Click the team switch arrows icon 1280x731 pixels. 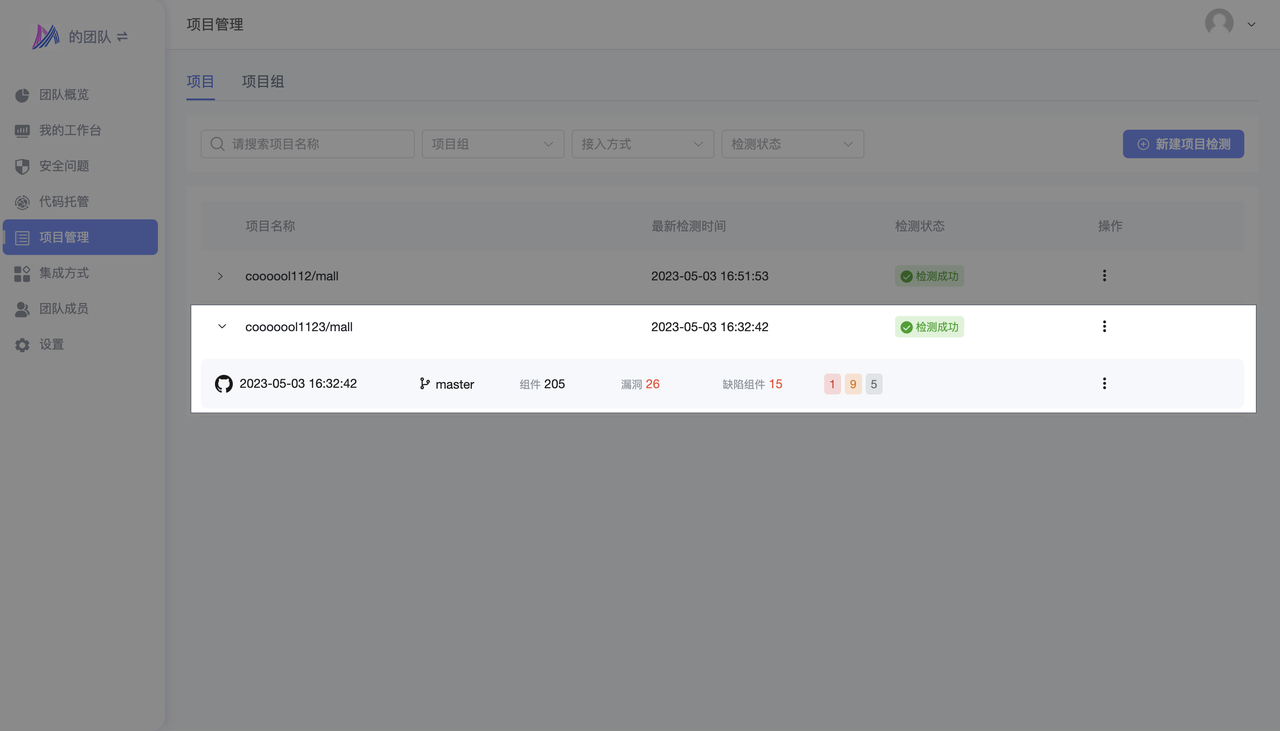click(122, 37)
